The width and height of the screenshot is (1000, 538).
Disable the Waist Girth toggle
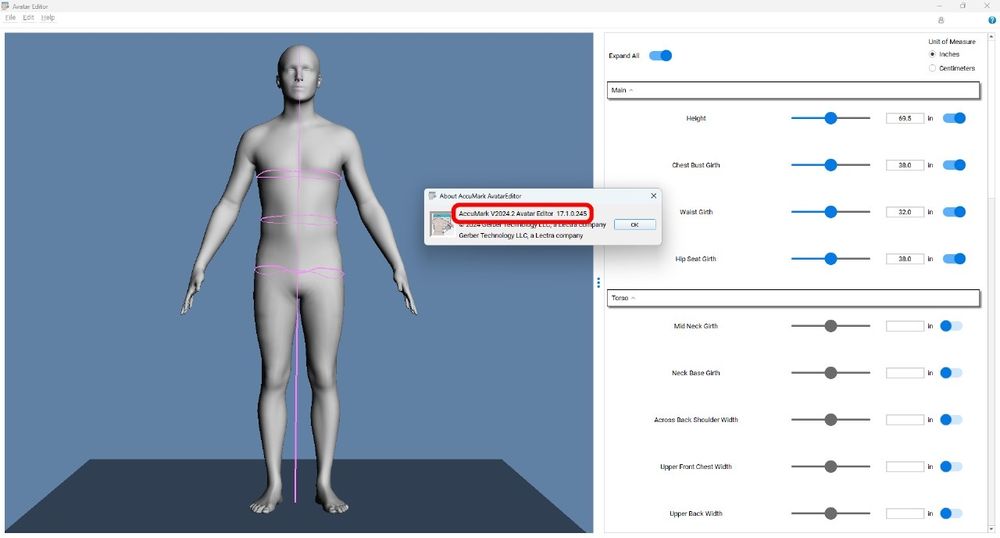[x=954, y=212]
